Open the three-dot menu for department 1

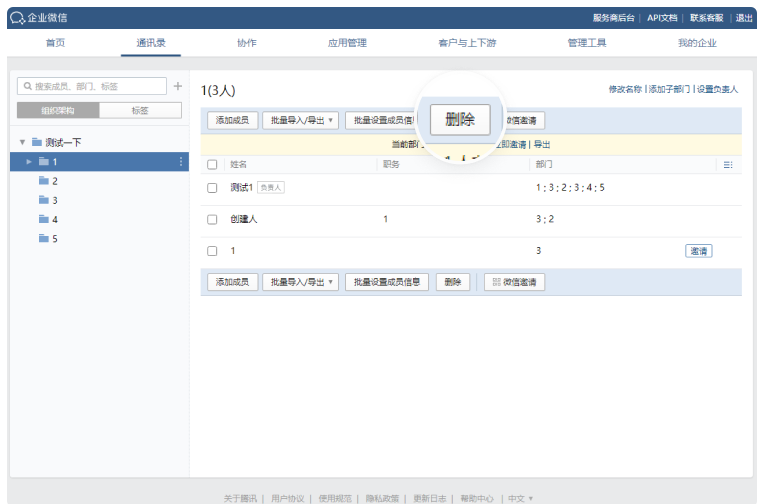pyautogui.click(x=181, y=161)
